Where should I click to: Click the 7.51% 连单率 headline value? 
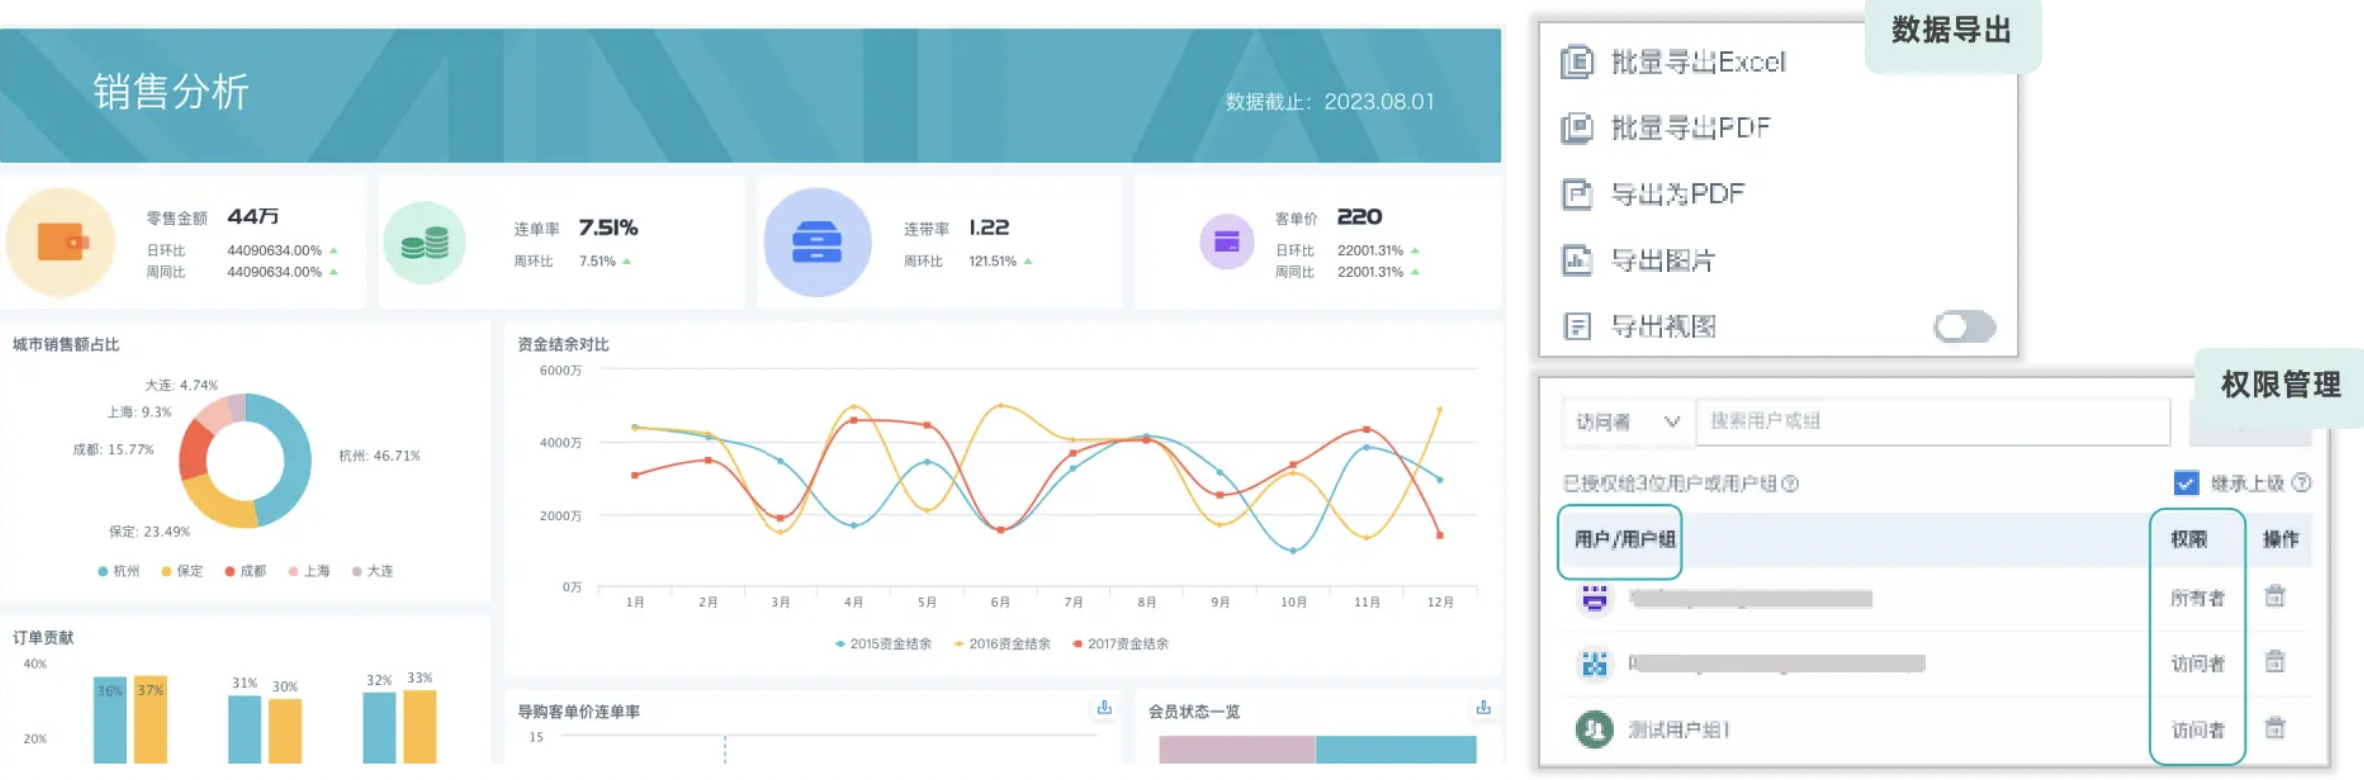[x=608, y=228]
